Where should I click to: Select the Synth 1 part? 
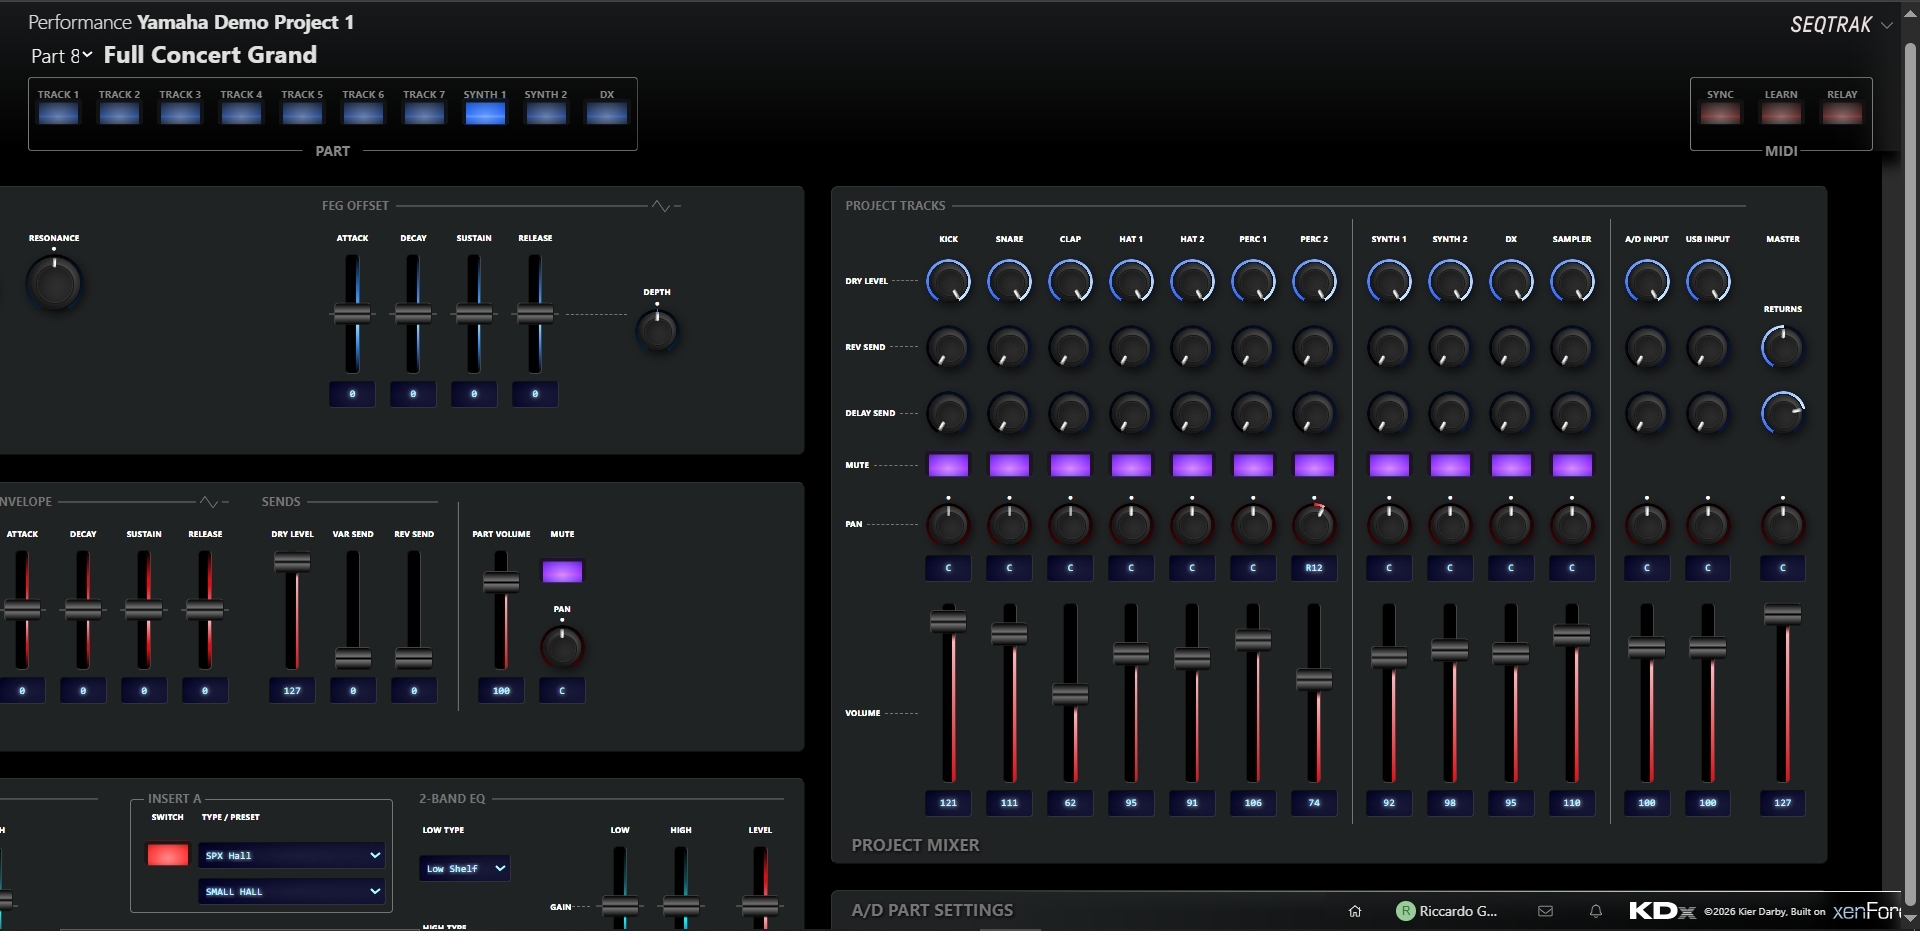[x=485, y=113]
